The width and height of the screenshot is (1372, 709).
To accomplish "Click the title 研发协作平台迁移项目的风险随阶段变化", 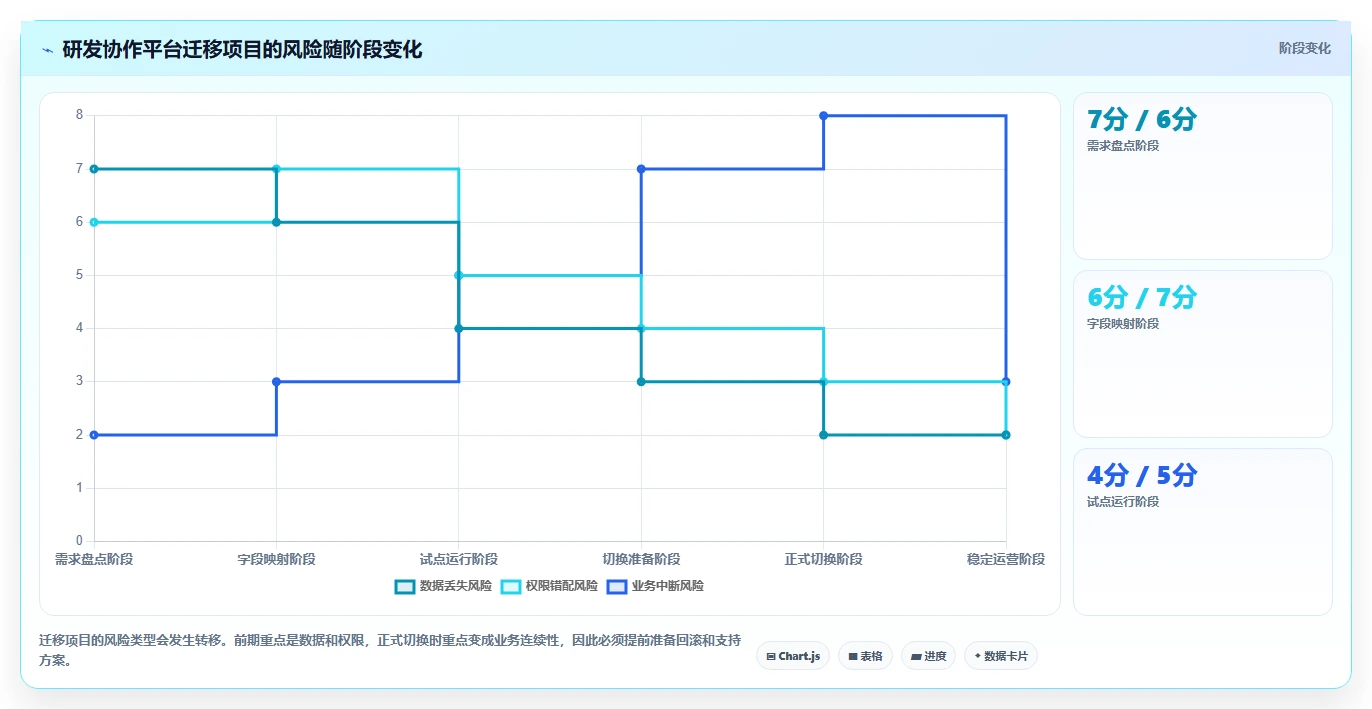I will 242,49.
